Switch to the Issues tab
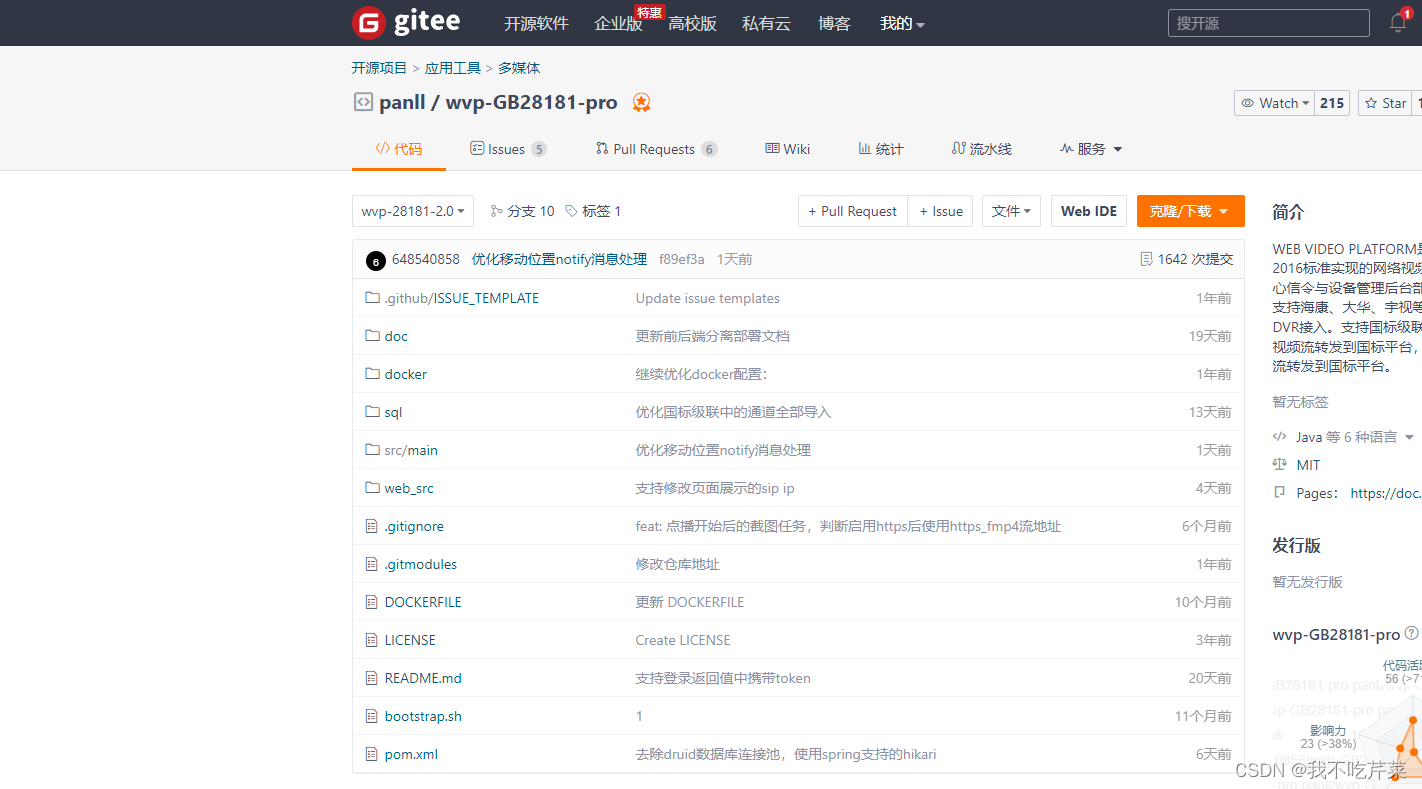This screenshot has height=789, width=1422. tap(508, 149)
